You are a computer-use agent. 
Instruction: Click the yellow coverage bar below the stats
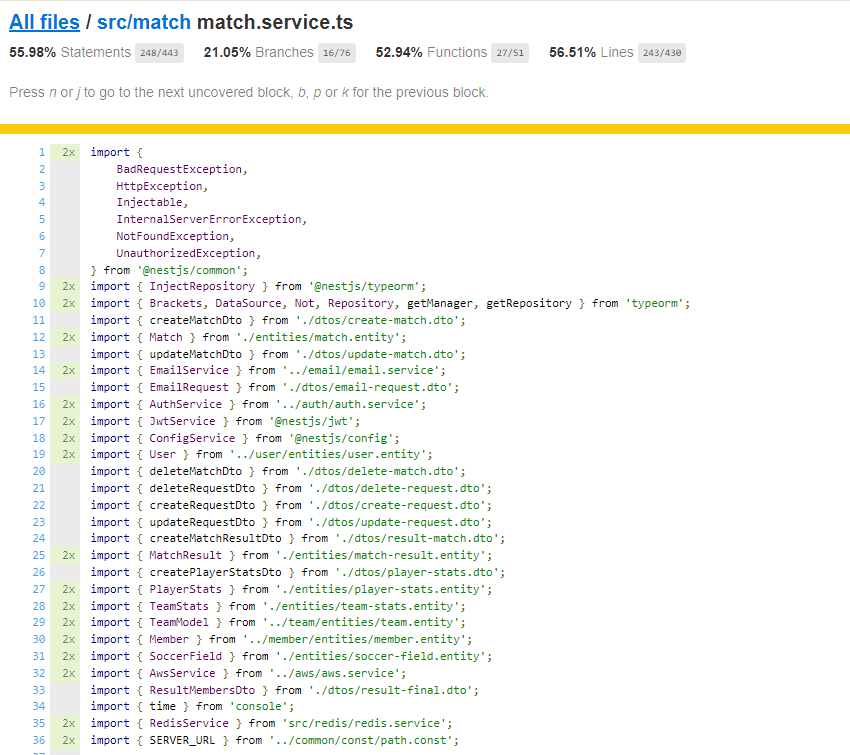point(425,126)
